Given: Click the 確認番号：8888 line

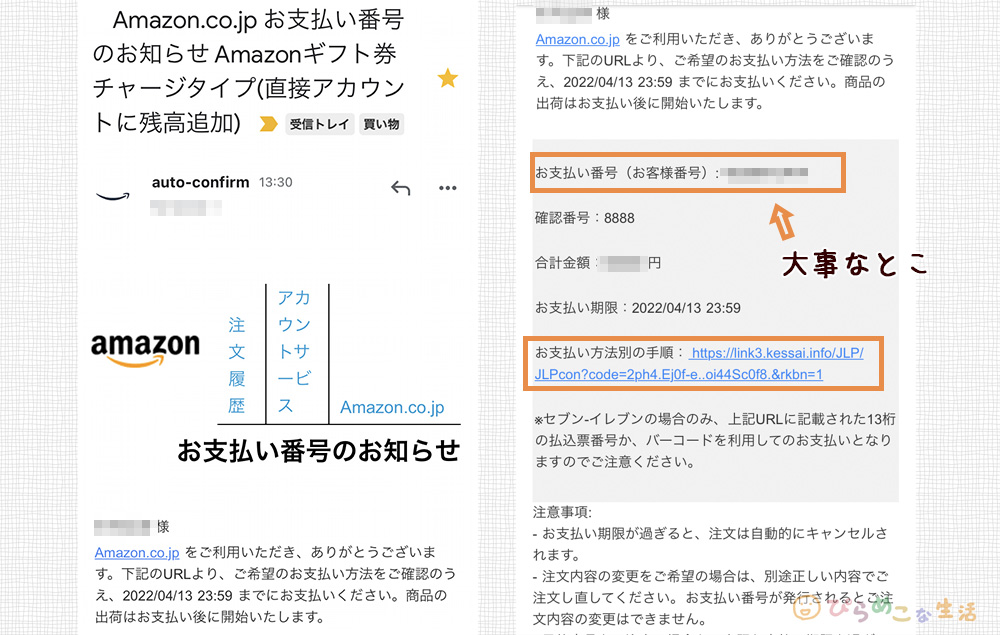Looking at the screenshot, I should (x=585, y=218).
